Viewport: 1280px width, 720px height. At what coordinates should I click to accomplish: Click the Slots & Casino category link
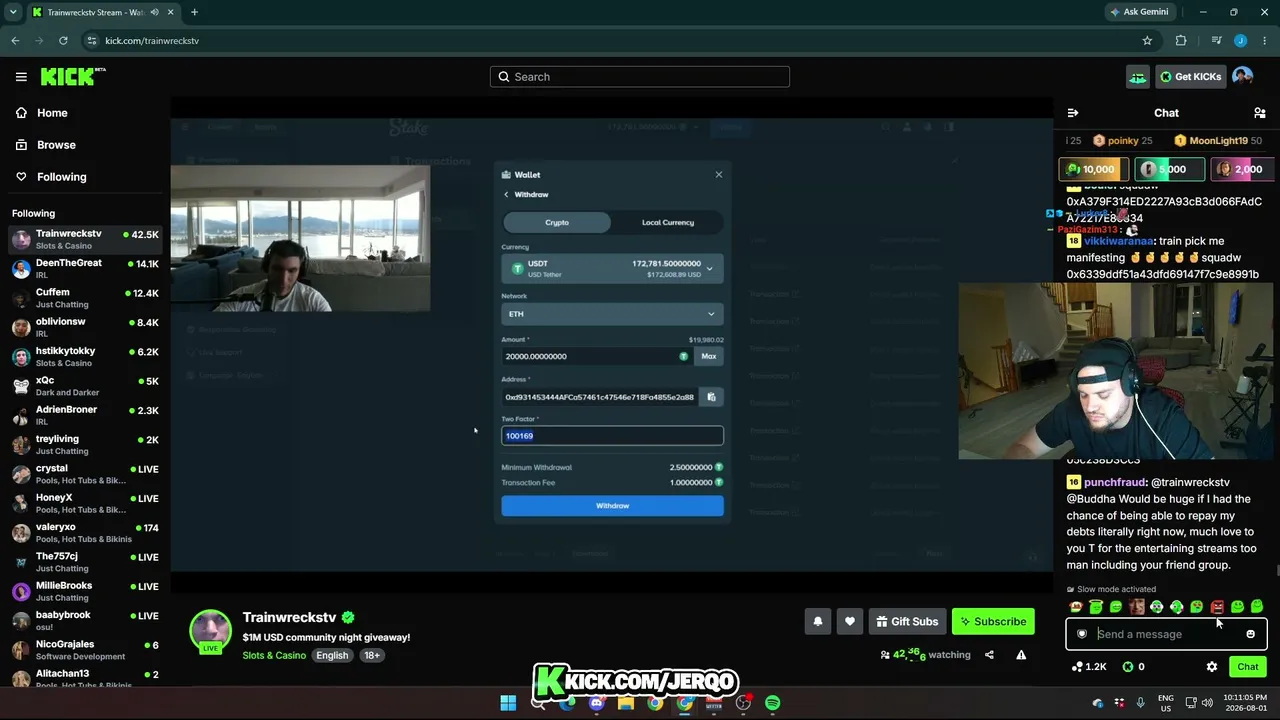tap(273, 656)
